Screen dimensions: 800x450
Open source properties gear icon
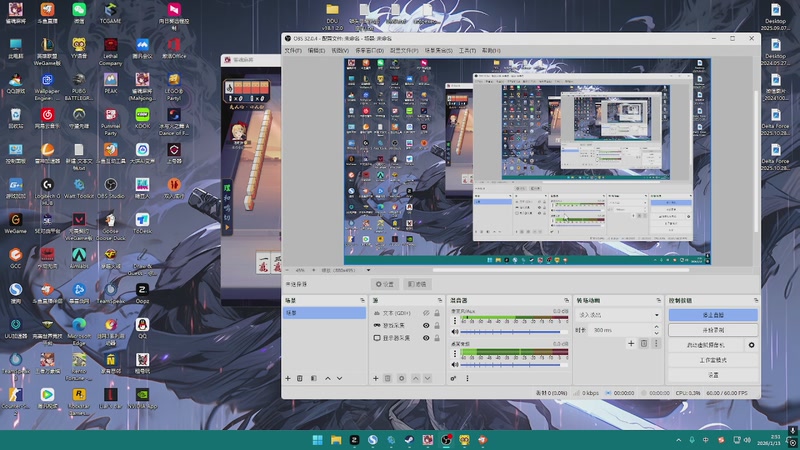[401, 378]
